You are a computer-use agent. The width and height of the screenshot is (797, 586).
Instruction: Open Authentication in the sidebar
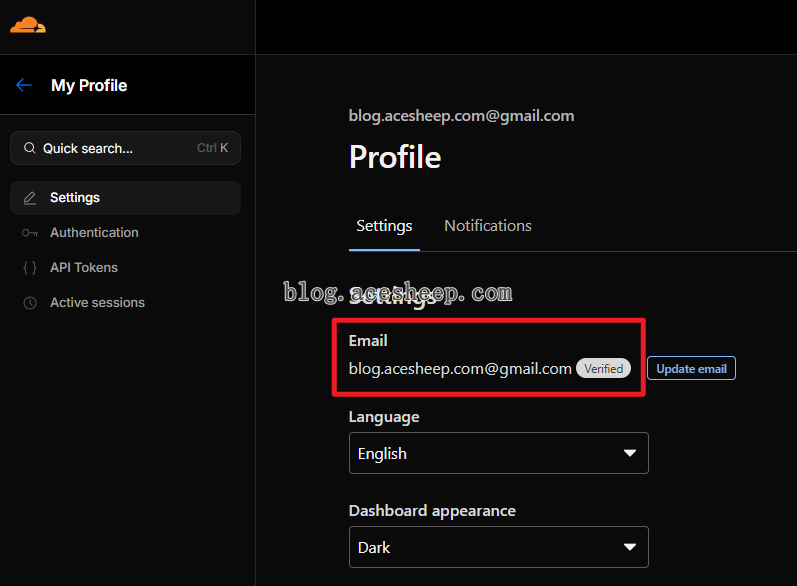(x=94, y=233)
